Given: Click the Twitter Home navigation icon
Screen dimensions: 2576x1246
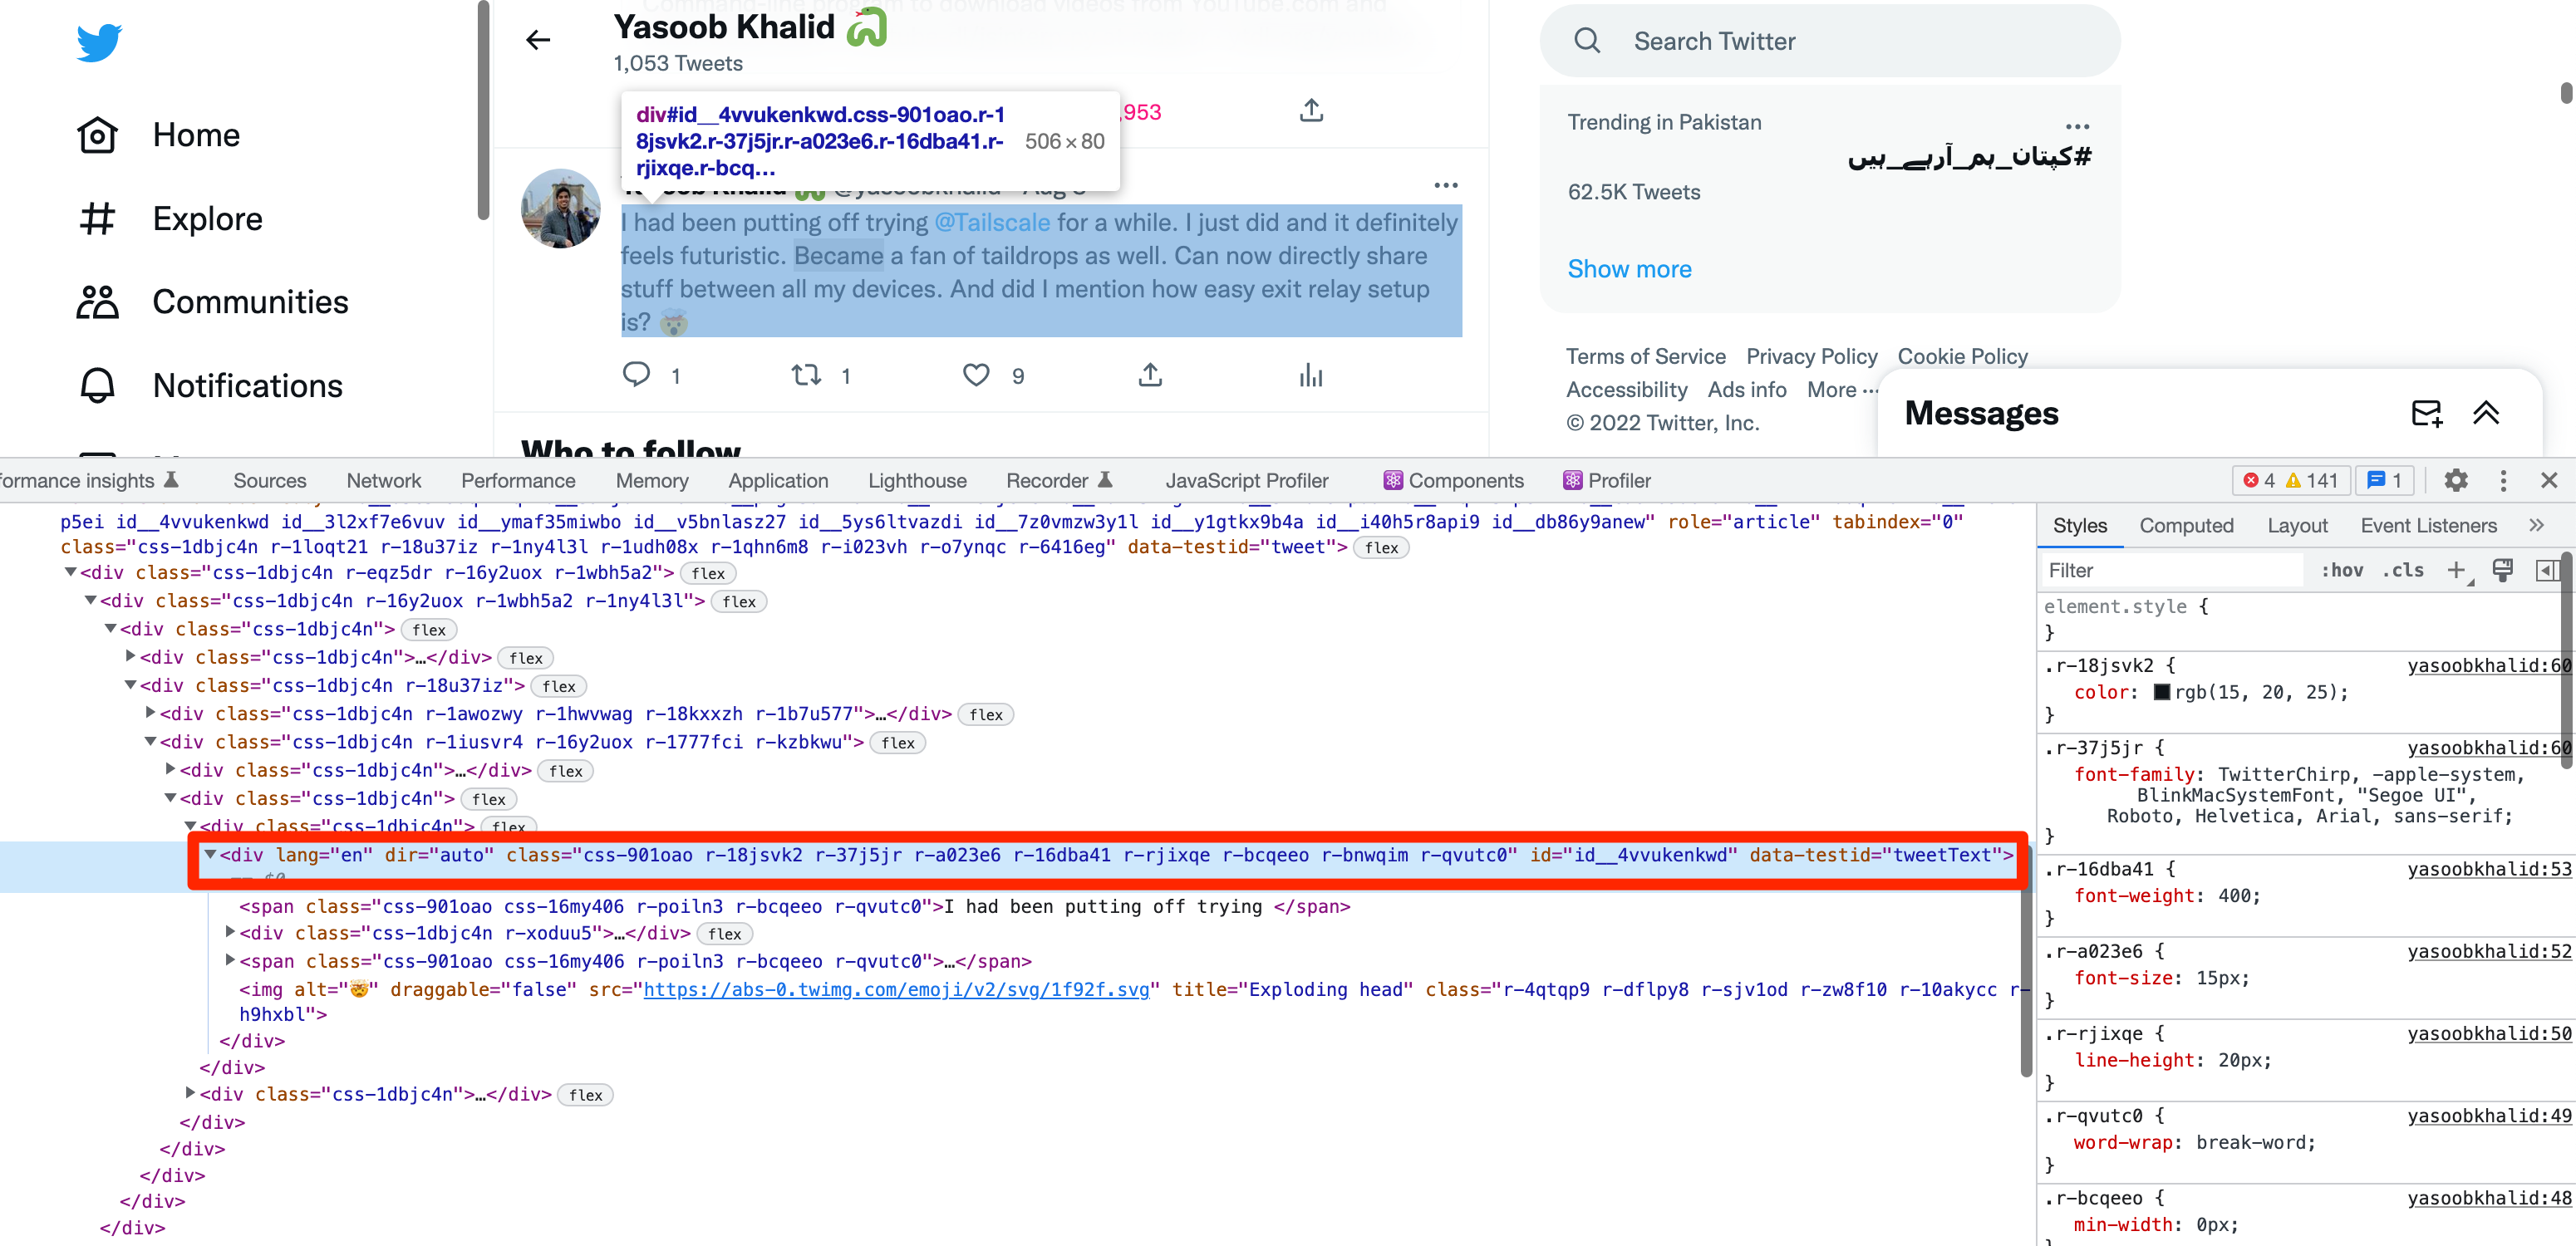Looking at the screenshot, I should tap(96, 135).
